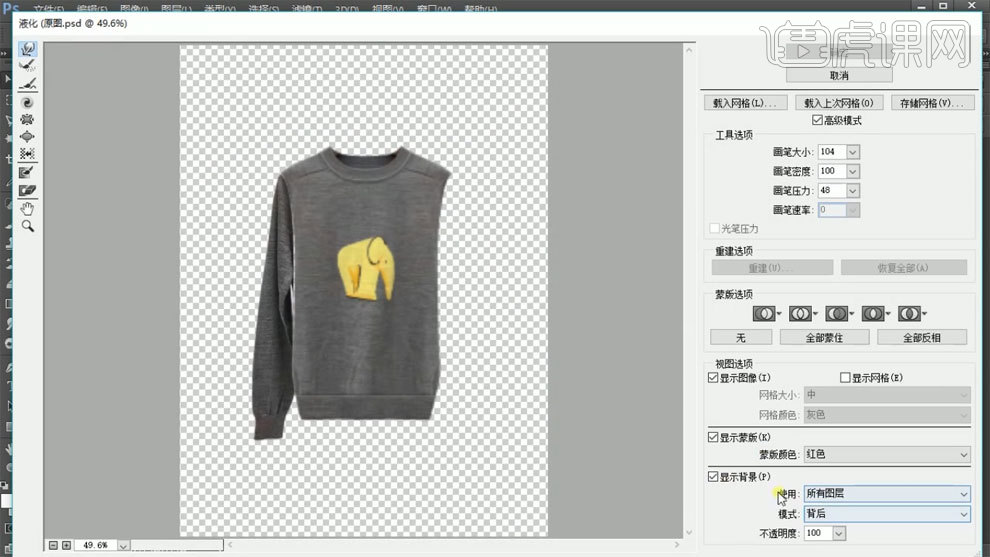The image size is (990, 557).
Task: Click the 重建(U)... button
Action: (772, 268)
